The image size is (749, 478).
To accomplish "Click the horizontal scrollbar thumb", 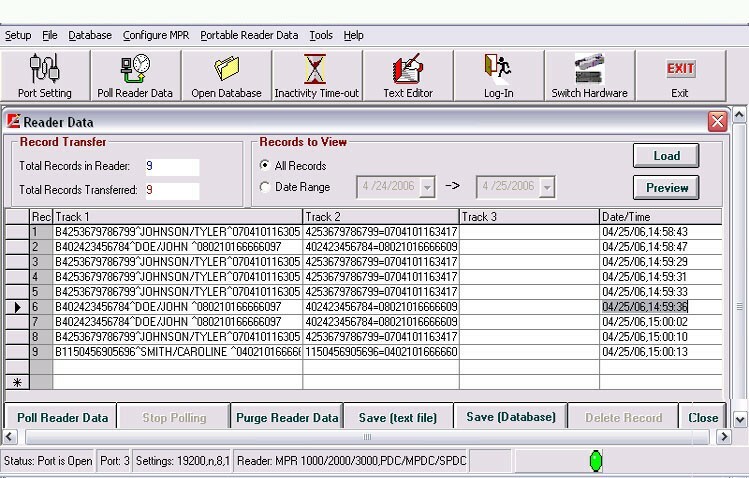I will [367, 436].
